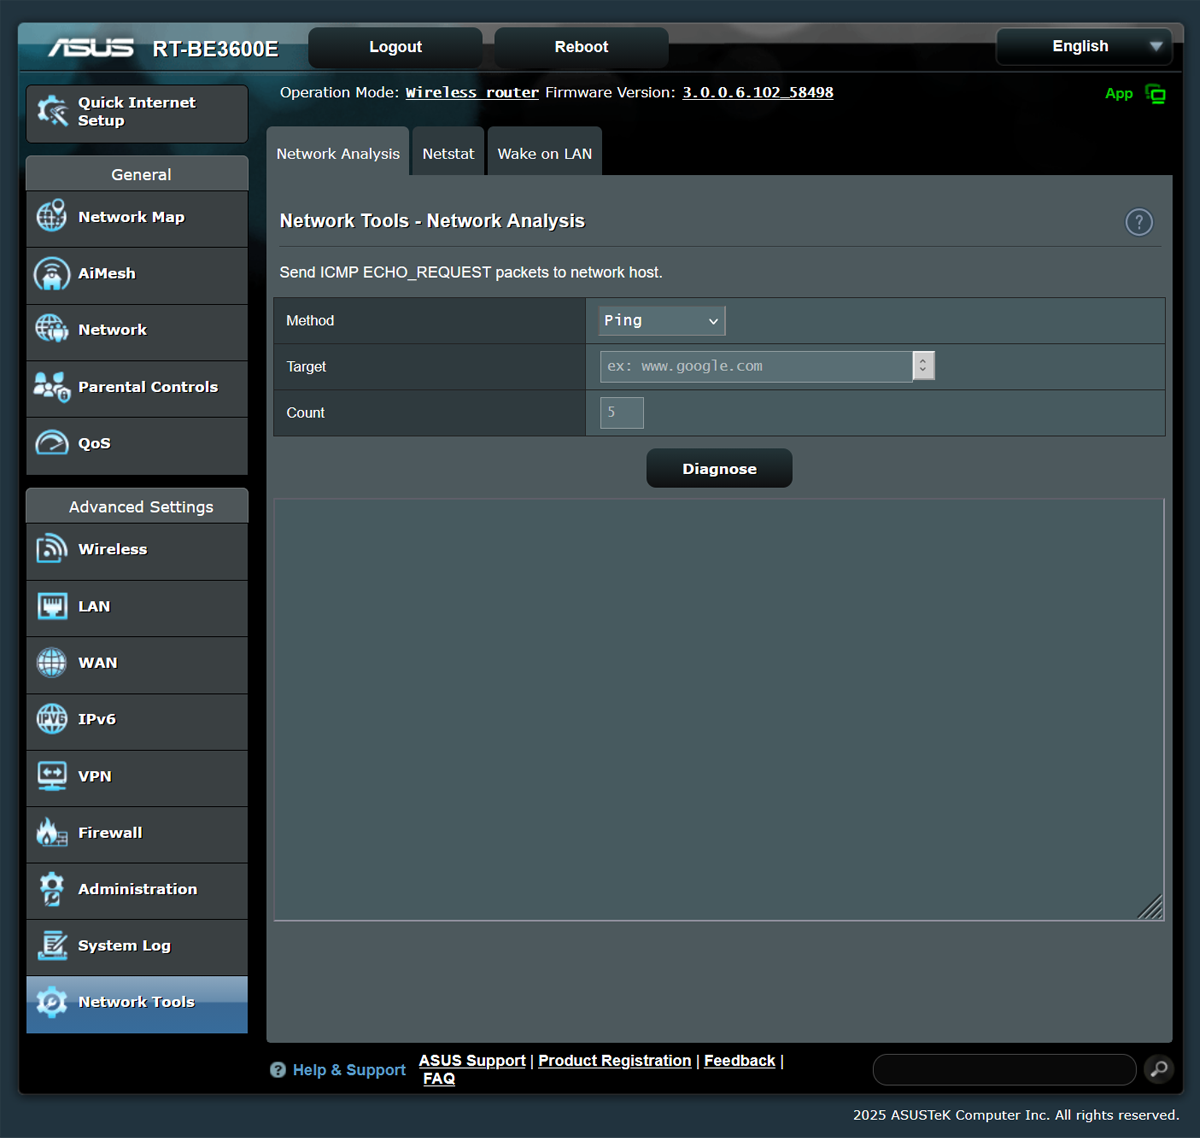The height and width of the screenshot is (1138, 1200).
Task: Click the General section header
Action: tap(137, 174)
